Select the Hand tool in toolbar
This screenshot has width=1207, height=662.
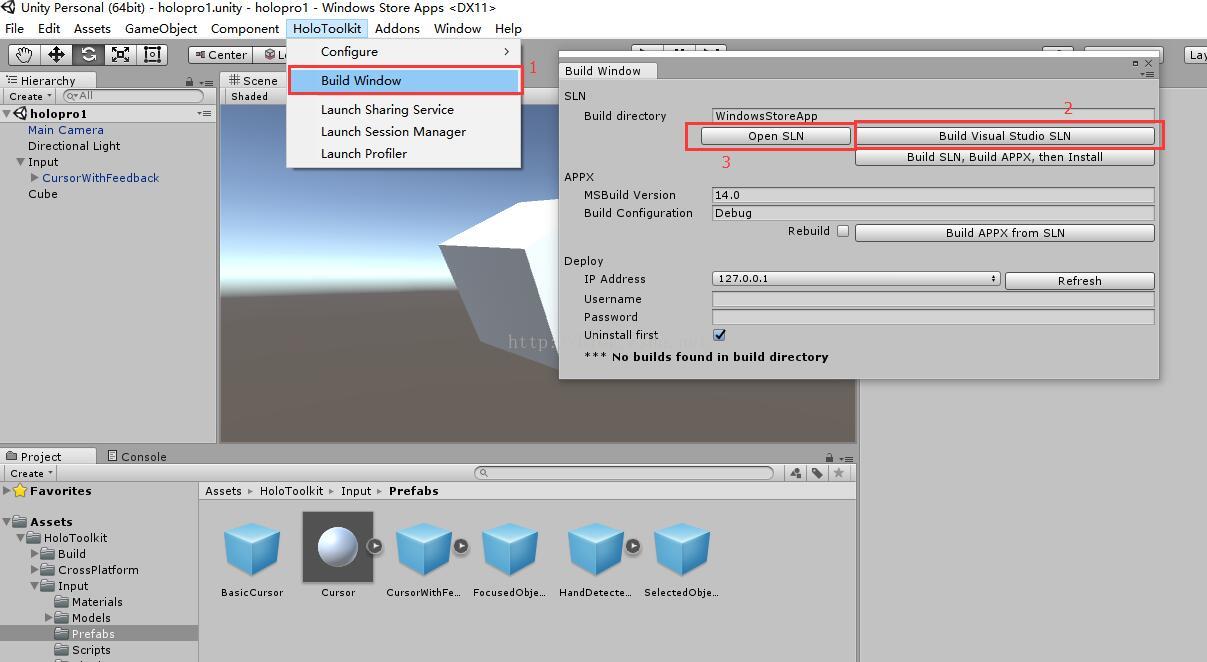(24, 54)
